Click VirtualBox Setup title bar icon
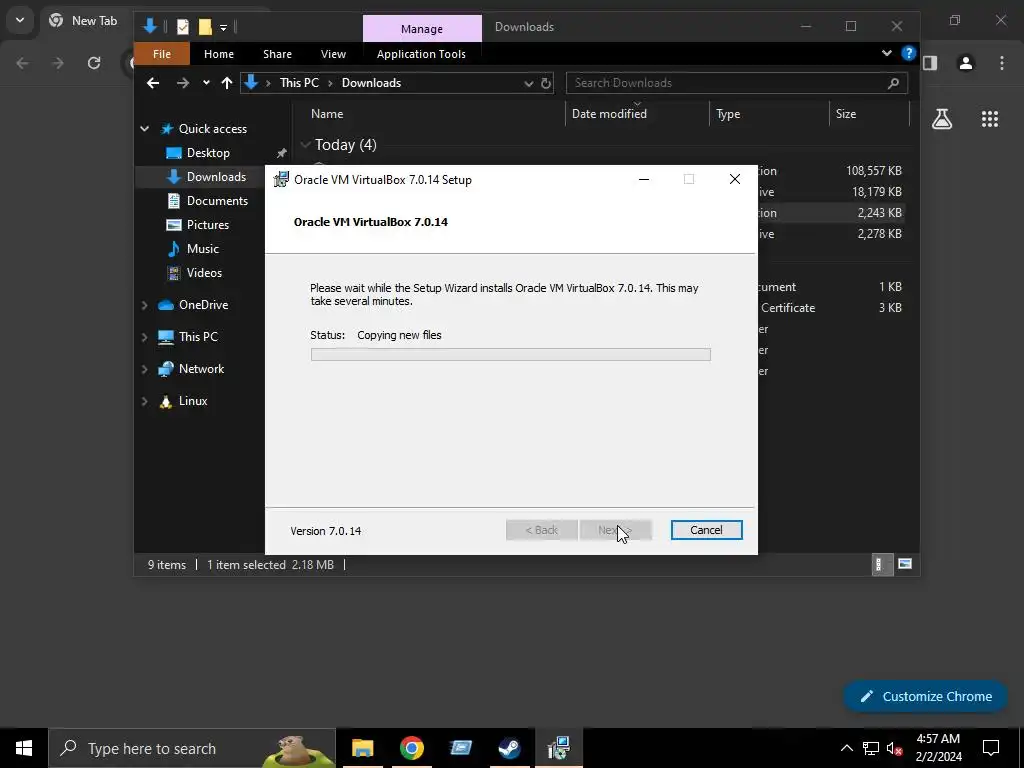 (x=281, y=180)
